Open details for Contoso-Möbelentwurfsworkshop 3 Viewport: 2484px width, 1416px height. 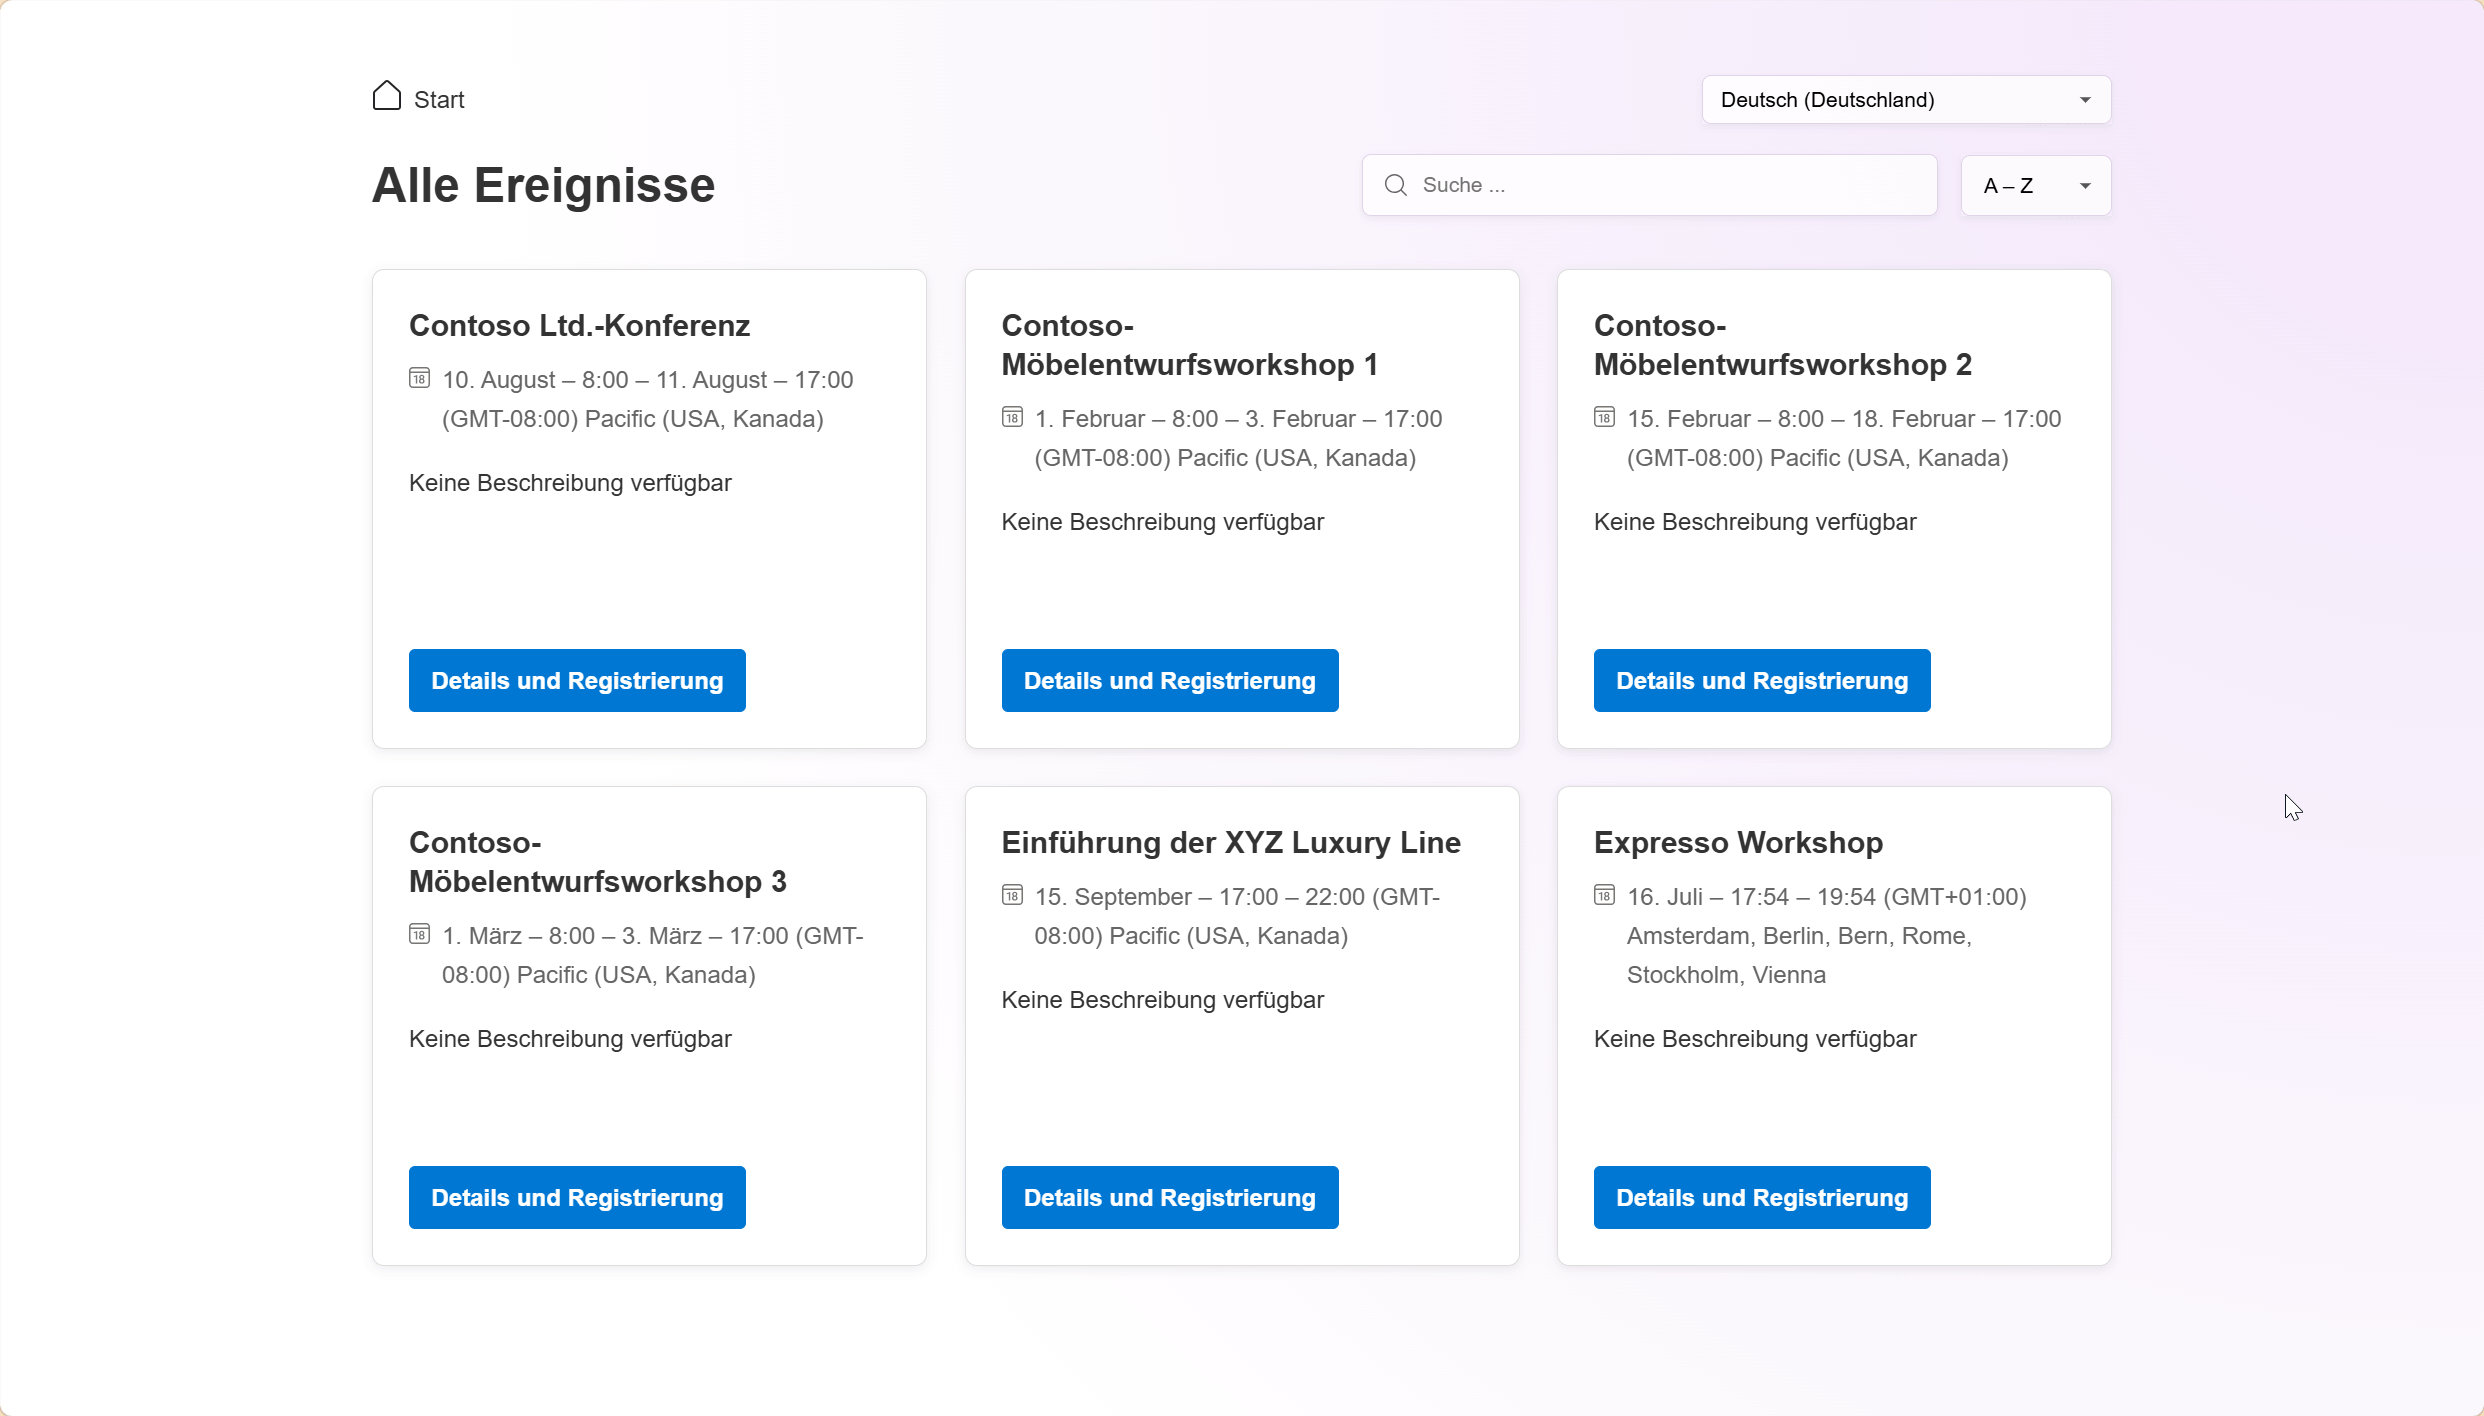(577, 1198)
